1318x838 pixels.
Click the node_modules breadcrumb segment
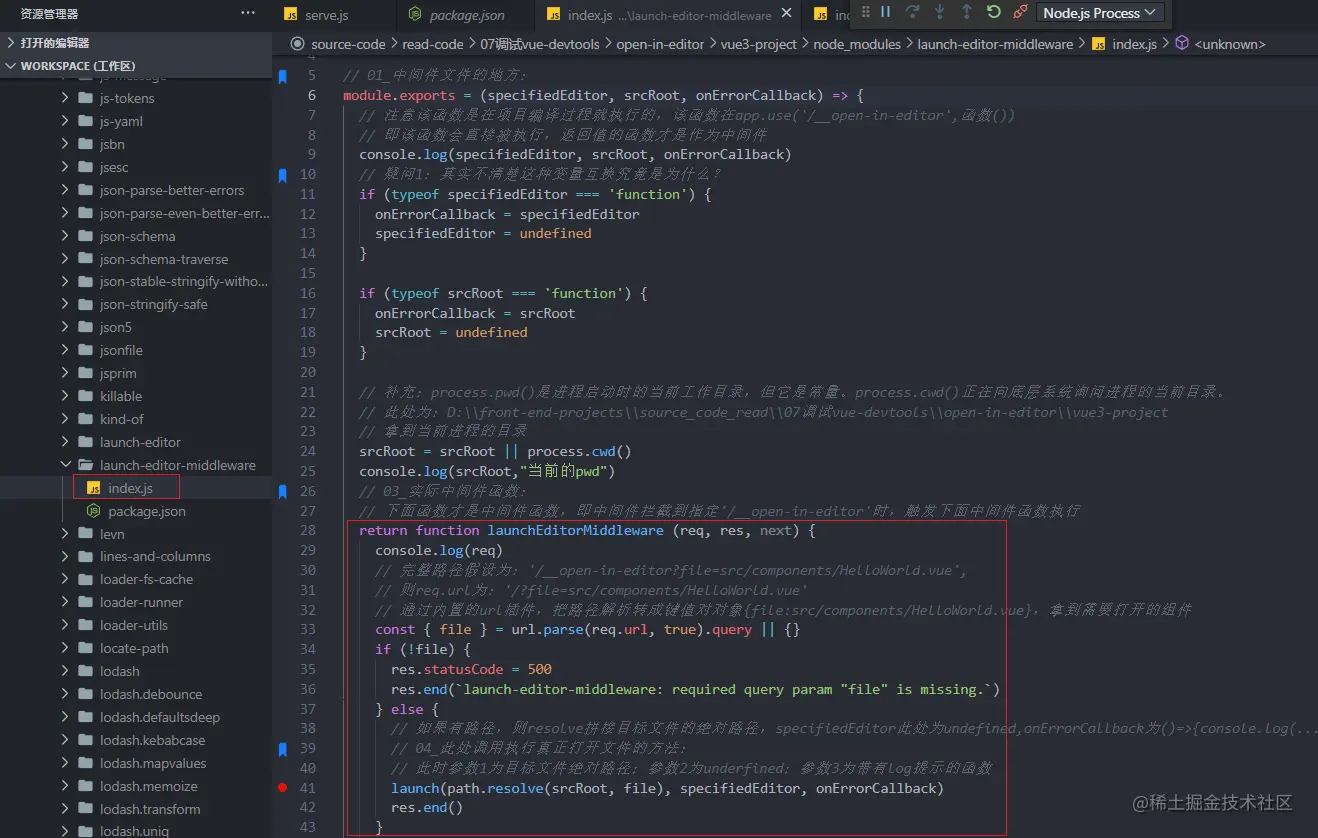pos(857,44)
